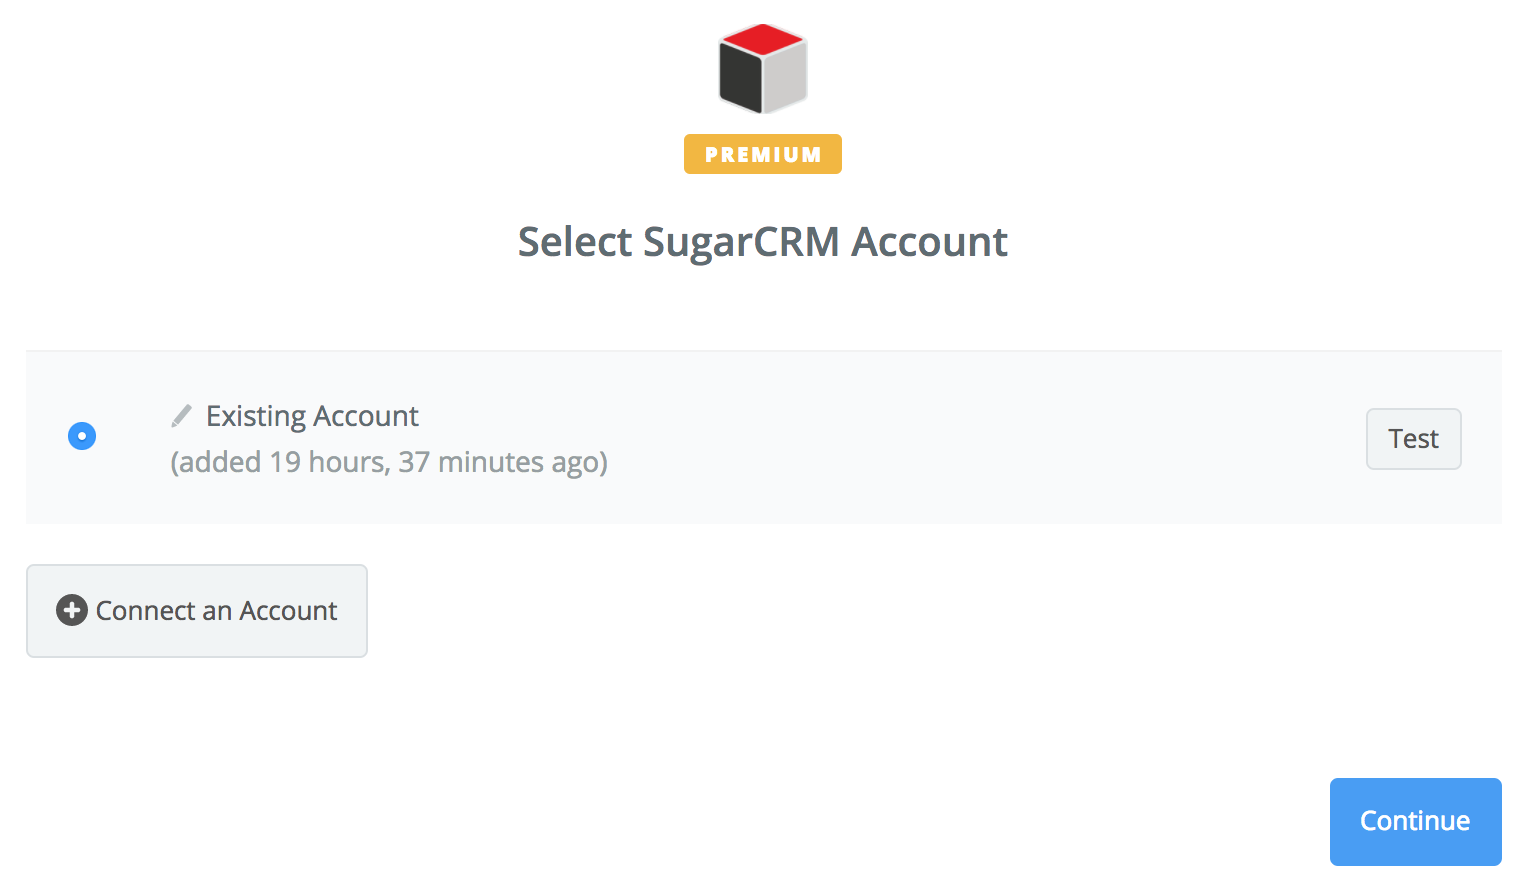This screenshot has width=1530, height=890.
Task: Click the pencil edit icon beside Existing Account
Action: 181,415
